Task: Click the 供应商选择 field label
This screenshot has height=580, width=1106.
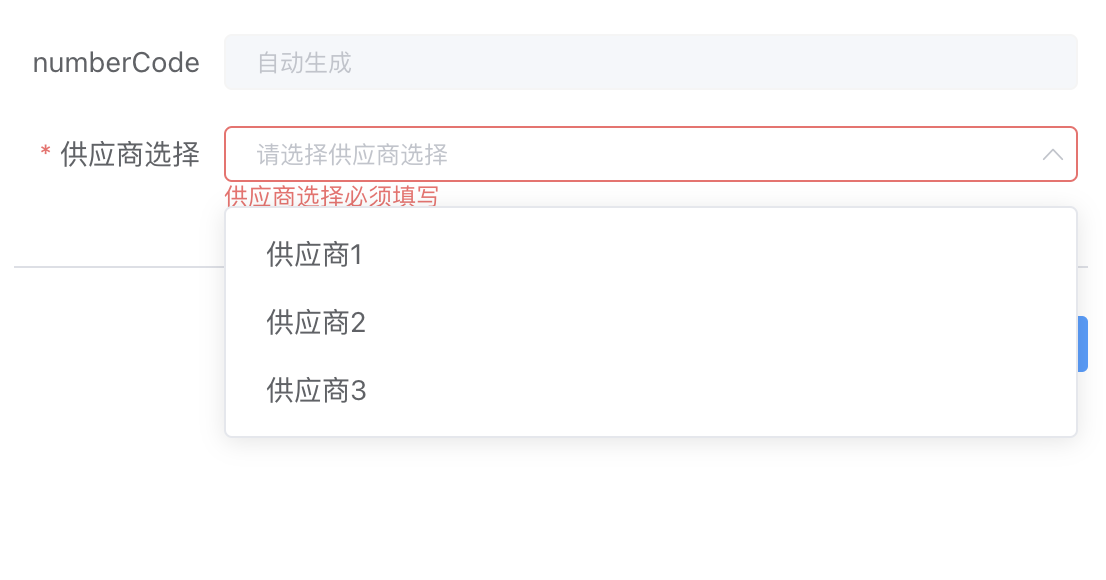Action: (x=130, y=154)
